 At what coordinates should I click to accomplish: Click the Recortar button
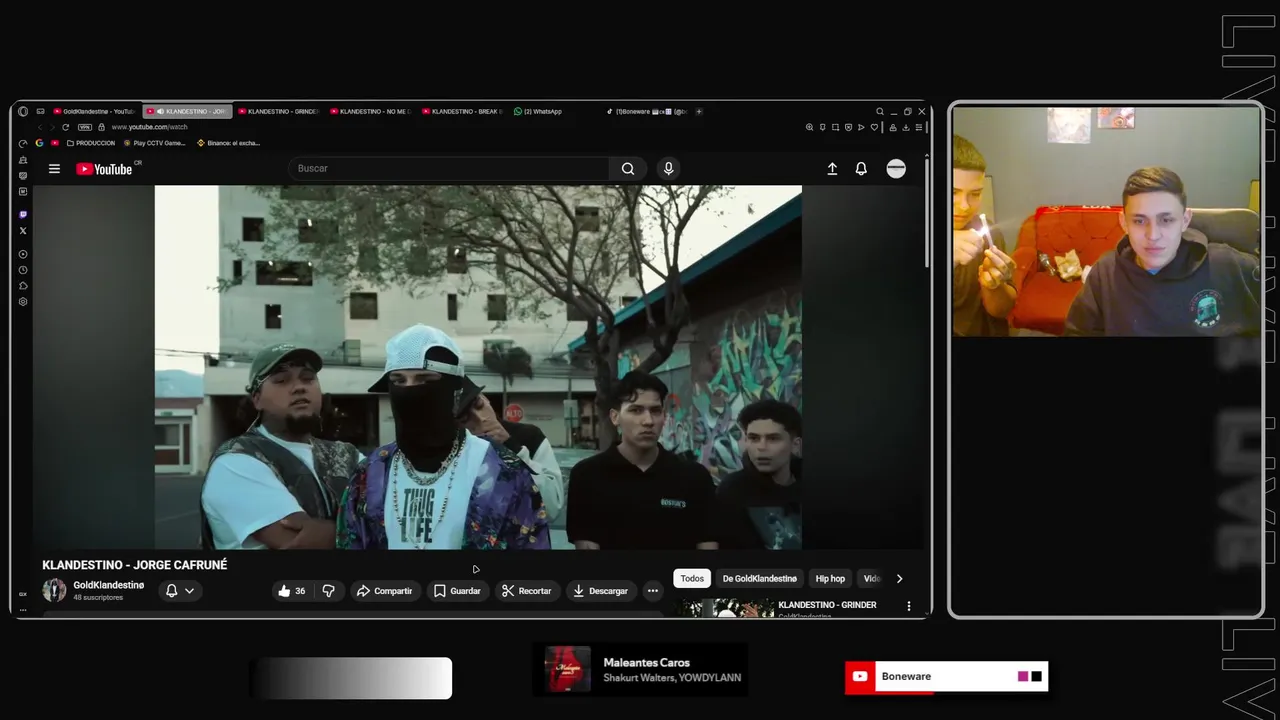(526, 591)
